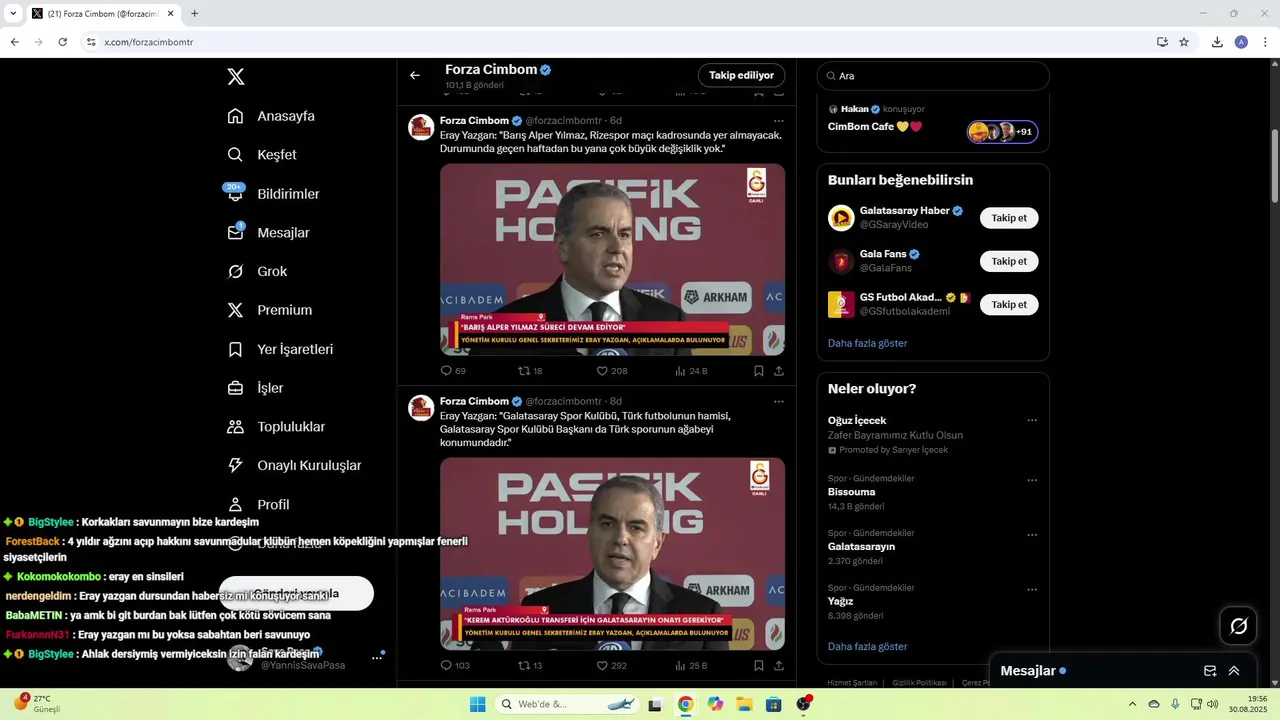Open the Windows Start menu

click(478, 704)
